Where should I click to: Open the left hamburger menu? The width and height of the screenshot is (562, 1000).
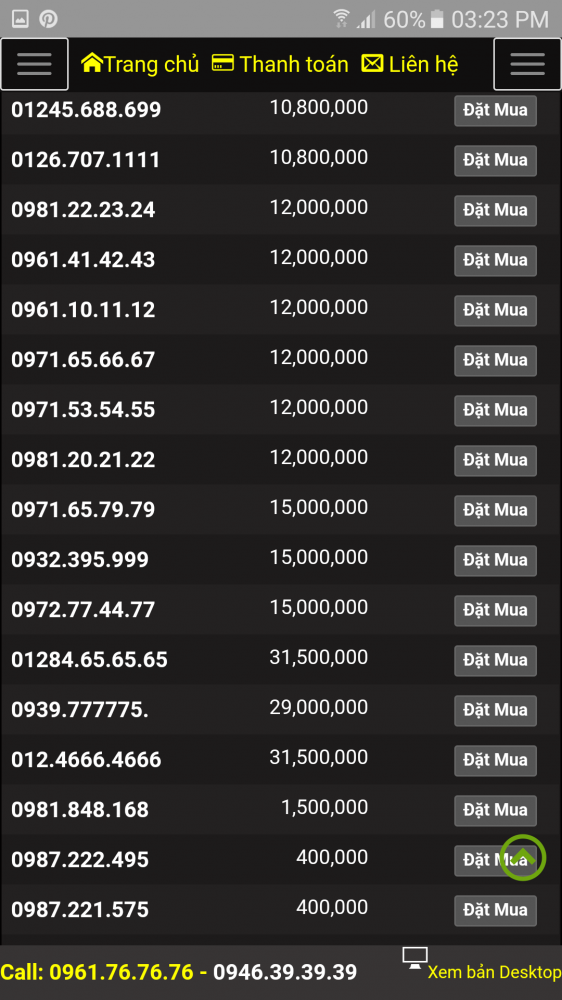(34, 64)
